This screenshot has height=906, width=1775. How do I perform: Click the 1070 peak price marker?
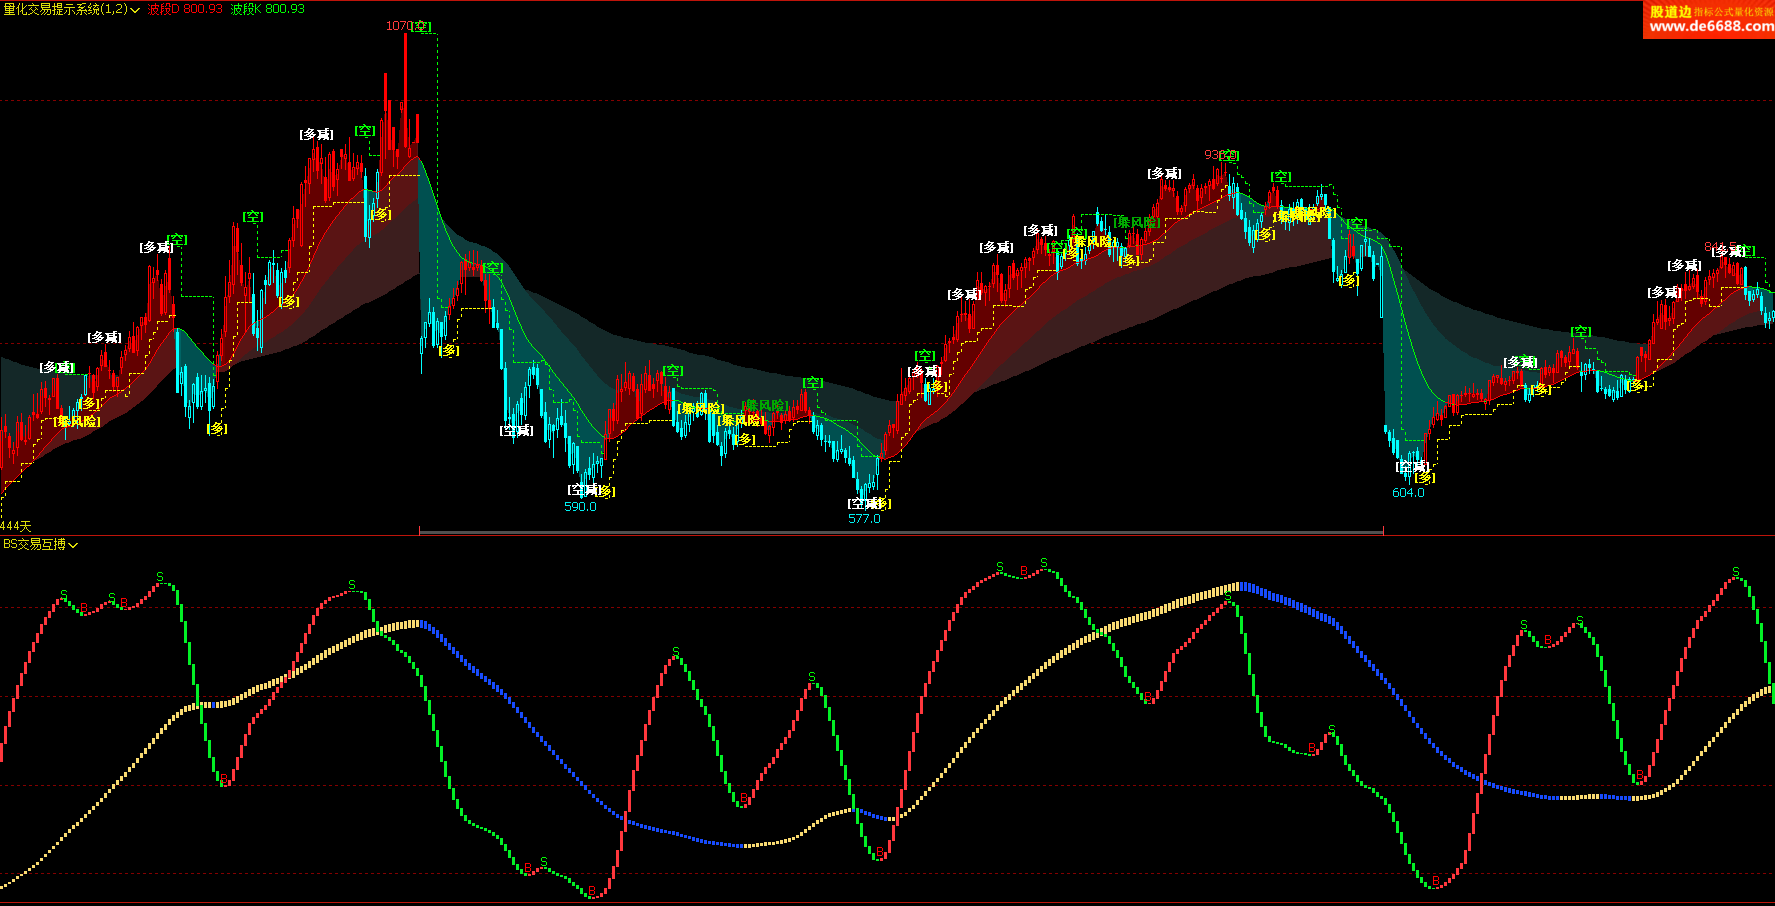click(397, 26)
